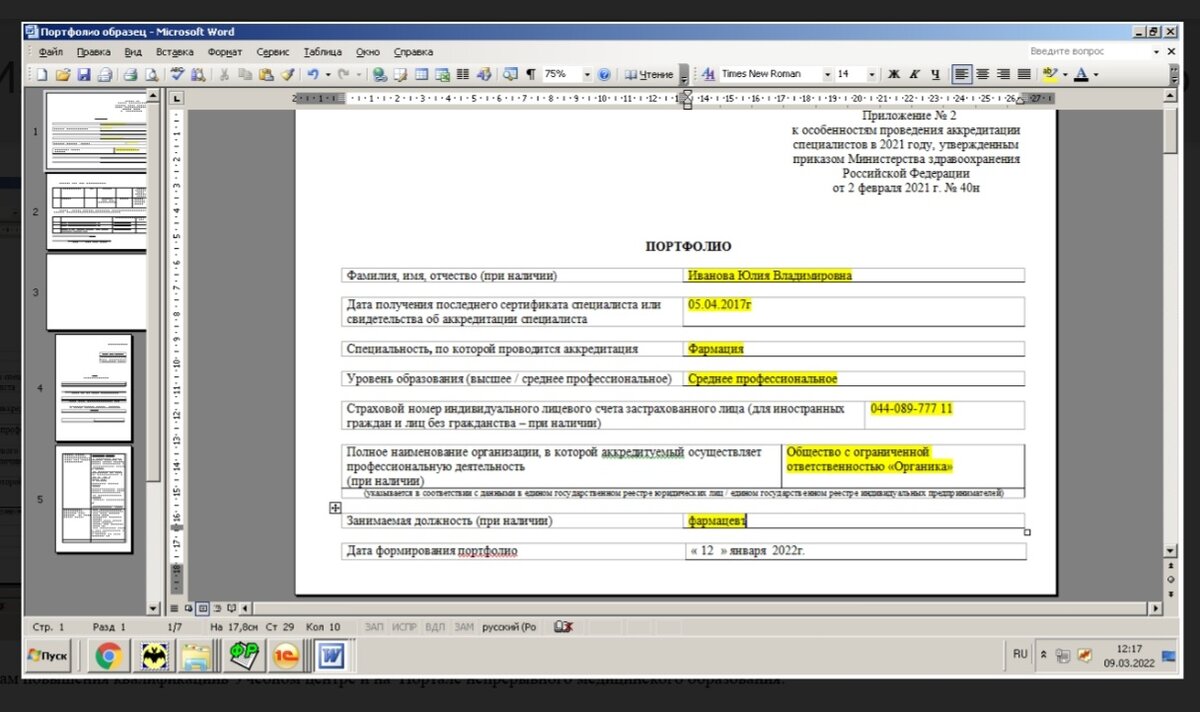Click Next Page double-arrow browse button
The height and width of the screenshot is (712, 1200).
pyautogui.click(x=1170, y=592)
